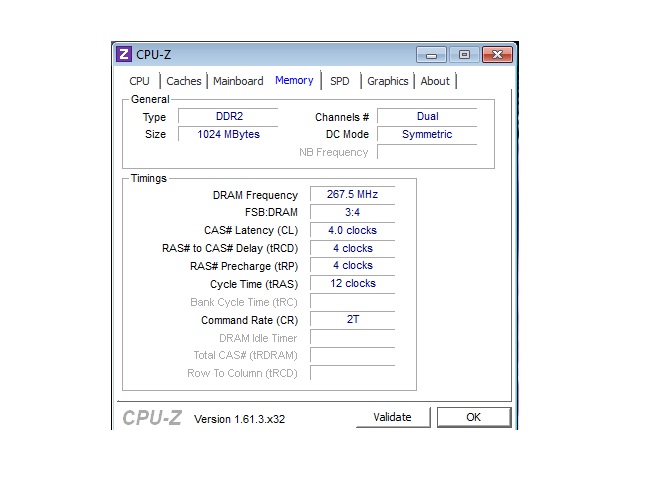
Task: Click the grayed DRAM Idle Timer label
Action: tap(258, 338)
